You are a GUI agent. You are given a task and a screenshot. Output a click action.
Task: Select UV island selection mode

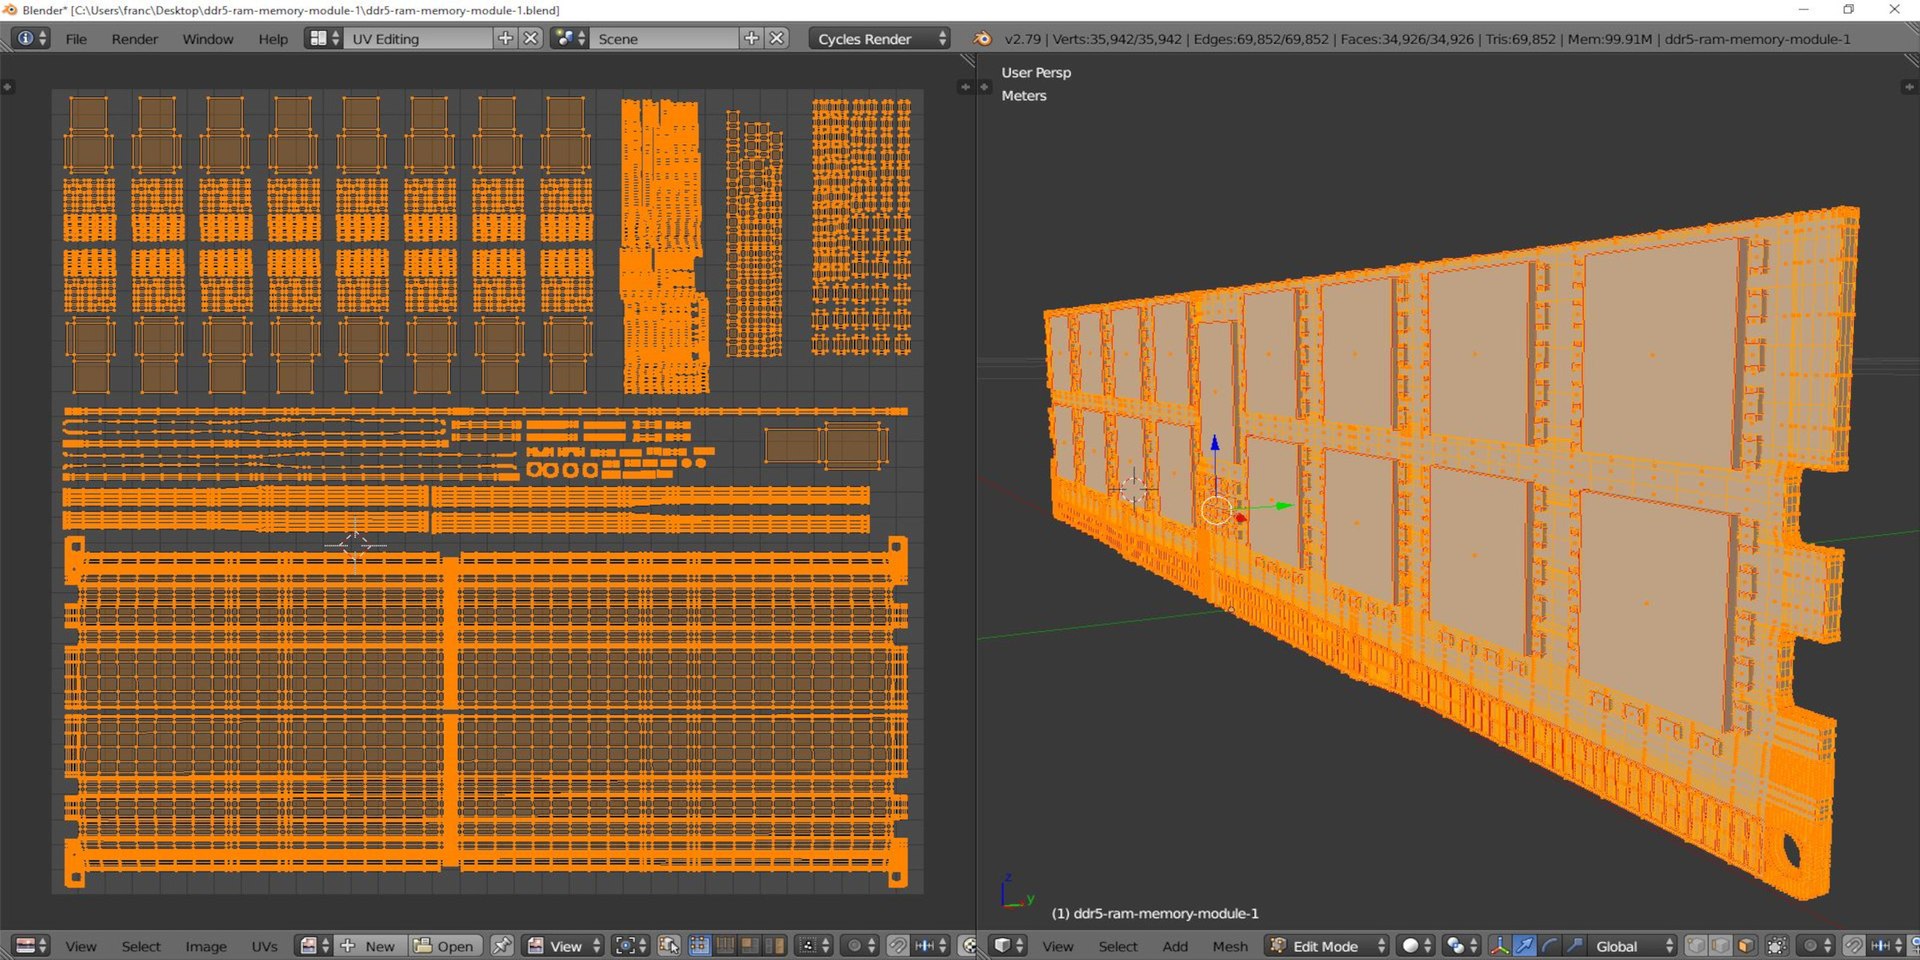(775, 946)
